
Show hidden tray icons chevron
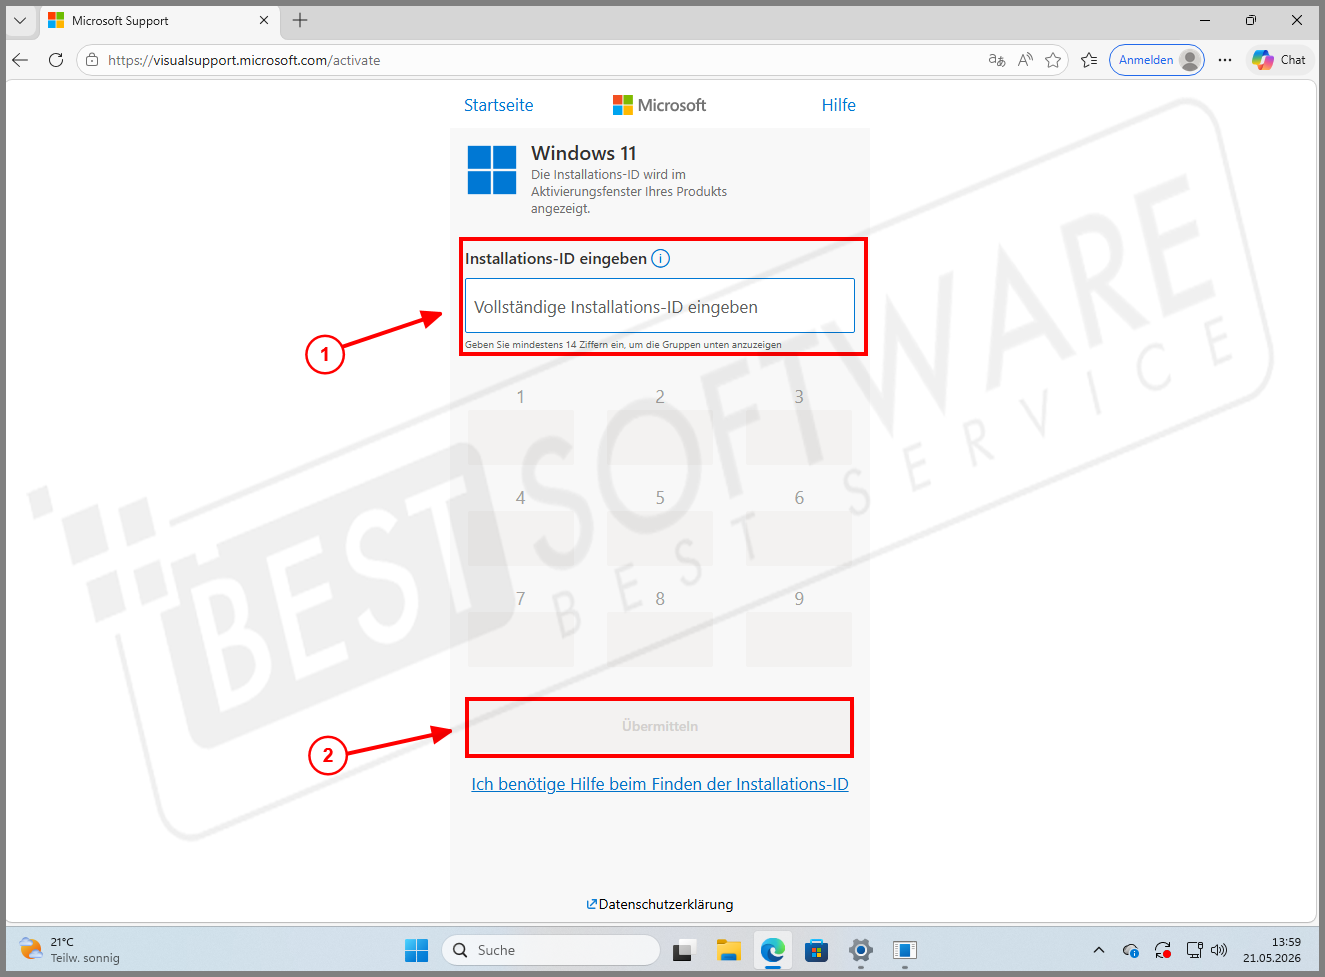[1099, 950]
